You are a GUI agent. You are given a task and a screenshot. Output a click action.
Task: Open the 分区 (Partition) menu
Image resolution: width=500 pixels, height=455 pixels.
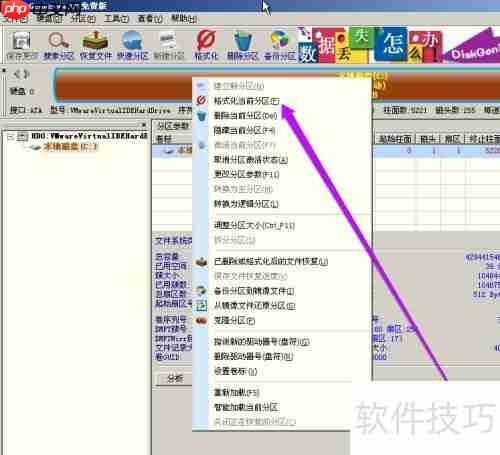[x=83, y=19]
